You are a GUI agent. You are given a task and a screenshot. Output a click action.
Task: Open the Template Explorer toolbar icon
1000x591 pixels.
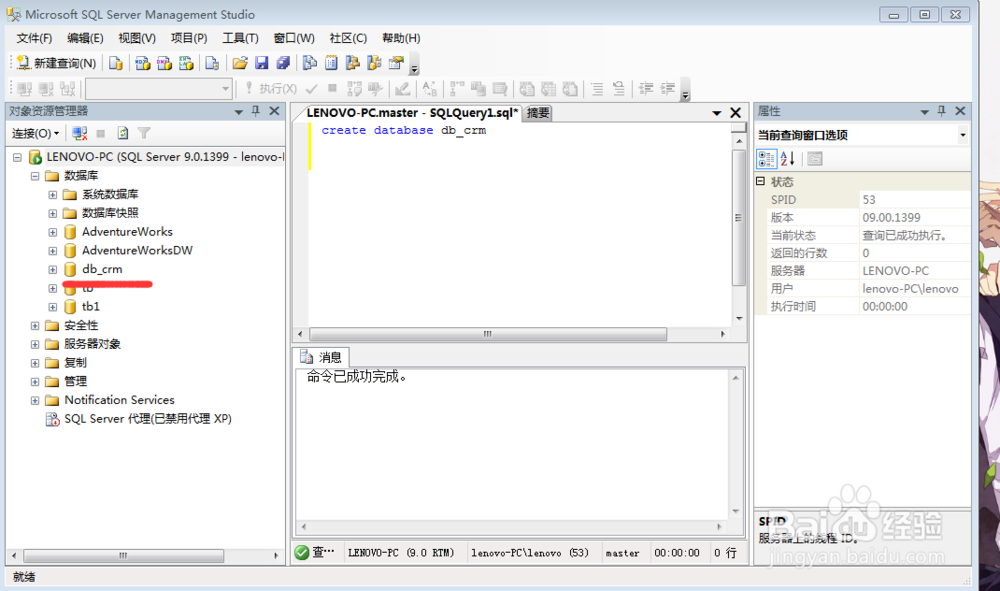(374, 62)
